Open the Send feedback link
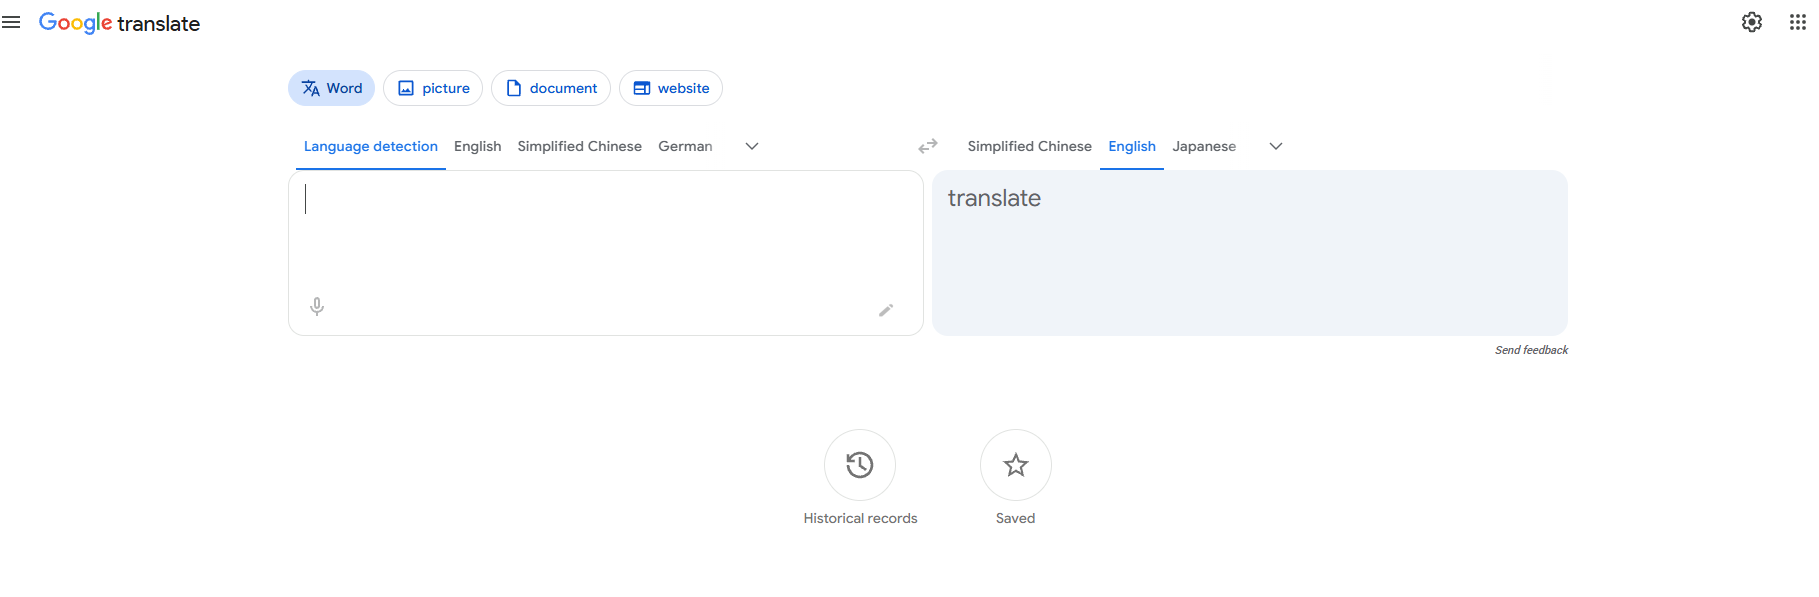Viewport: 1819px width, 597px height. tap(1531, 350)
